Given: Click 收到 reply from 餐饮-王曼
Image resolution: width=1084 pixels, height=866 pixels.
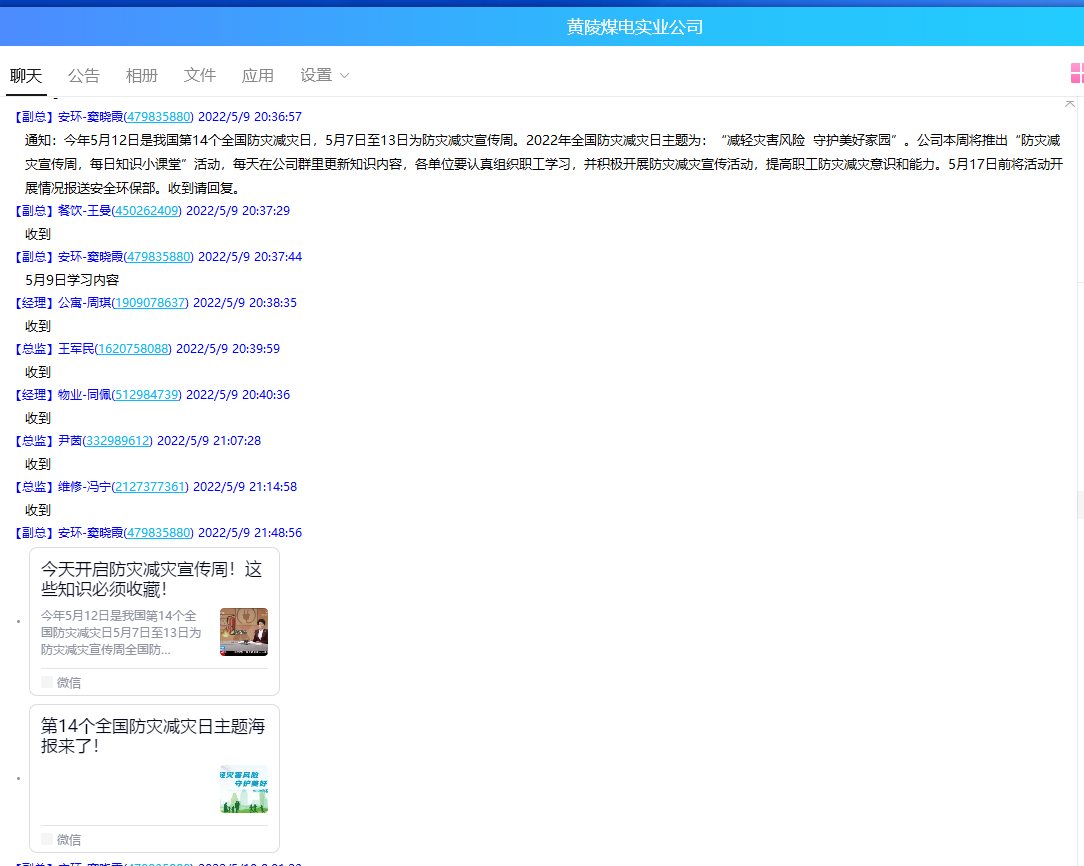Looking at the screenshot, I should point(38,234).
